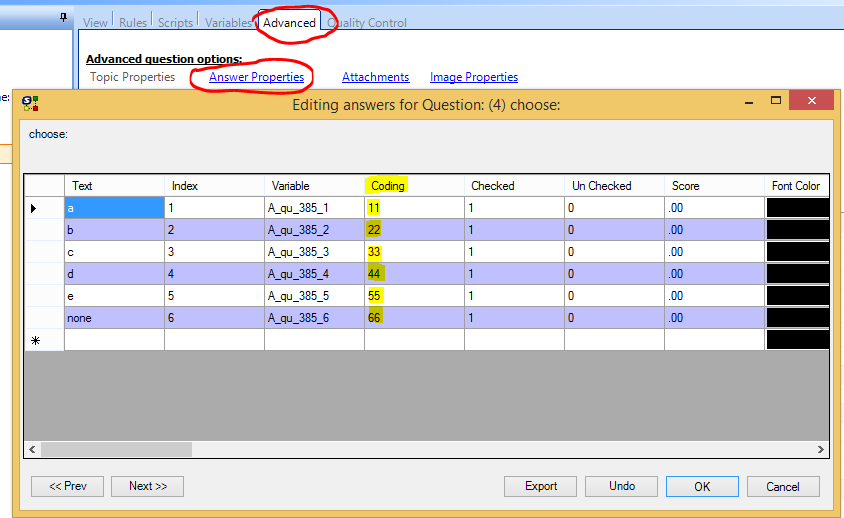The height and width of the screenshot is (518, 844).
Task: Open the Quality Control tab
Action: [x=367, y=23]
